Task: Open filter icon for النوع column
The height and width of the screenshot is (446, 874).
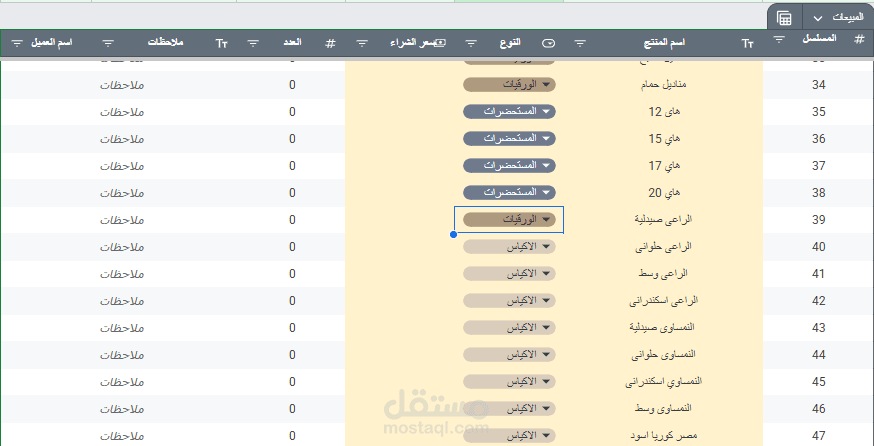Action: [471, 43]
